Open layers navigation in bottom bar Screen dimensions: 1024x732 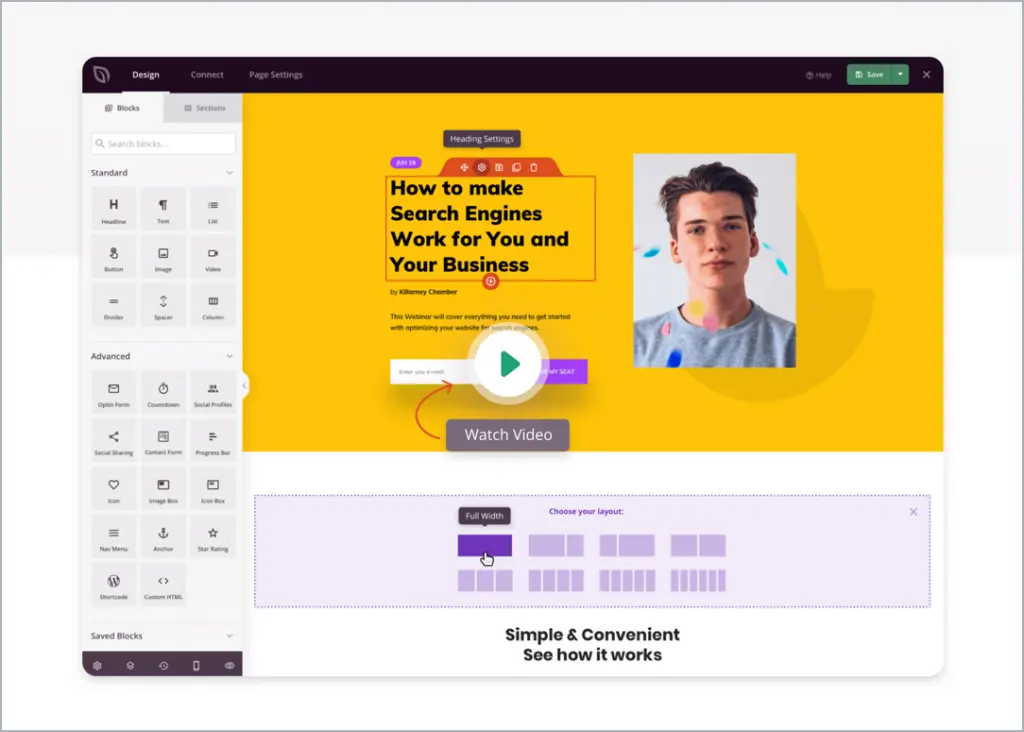[x=130, y=665]
